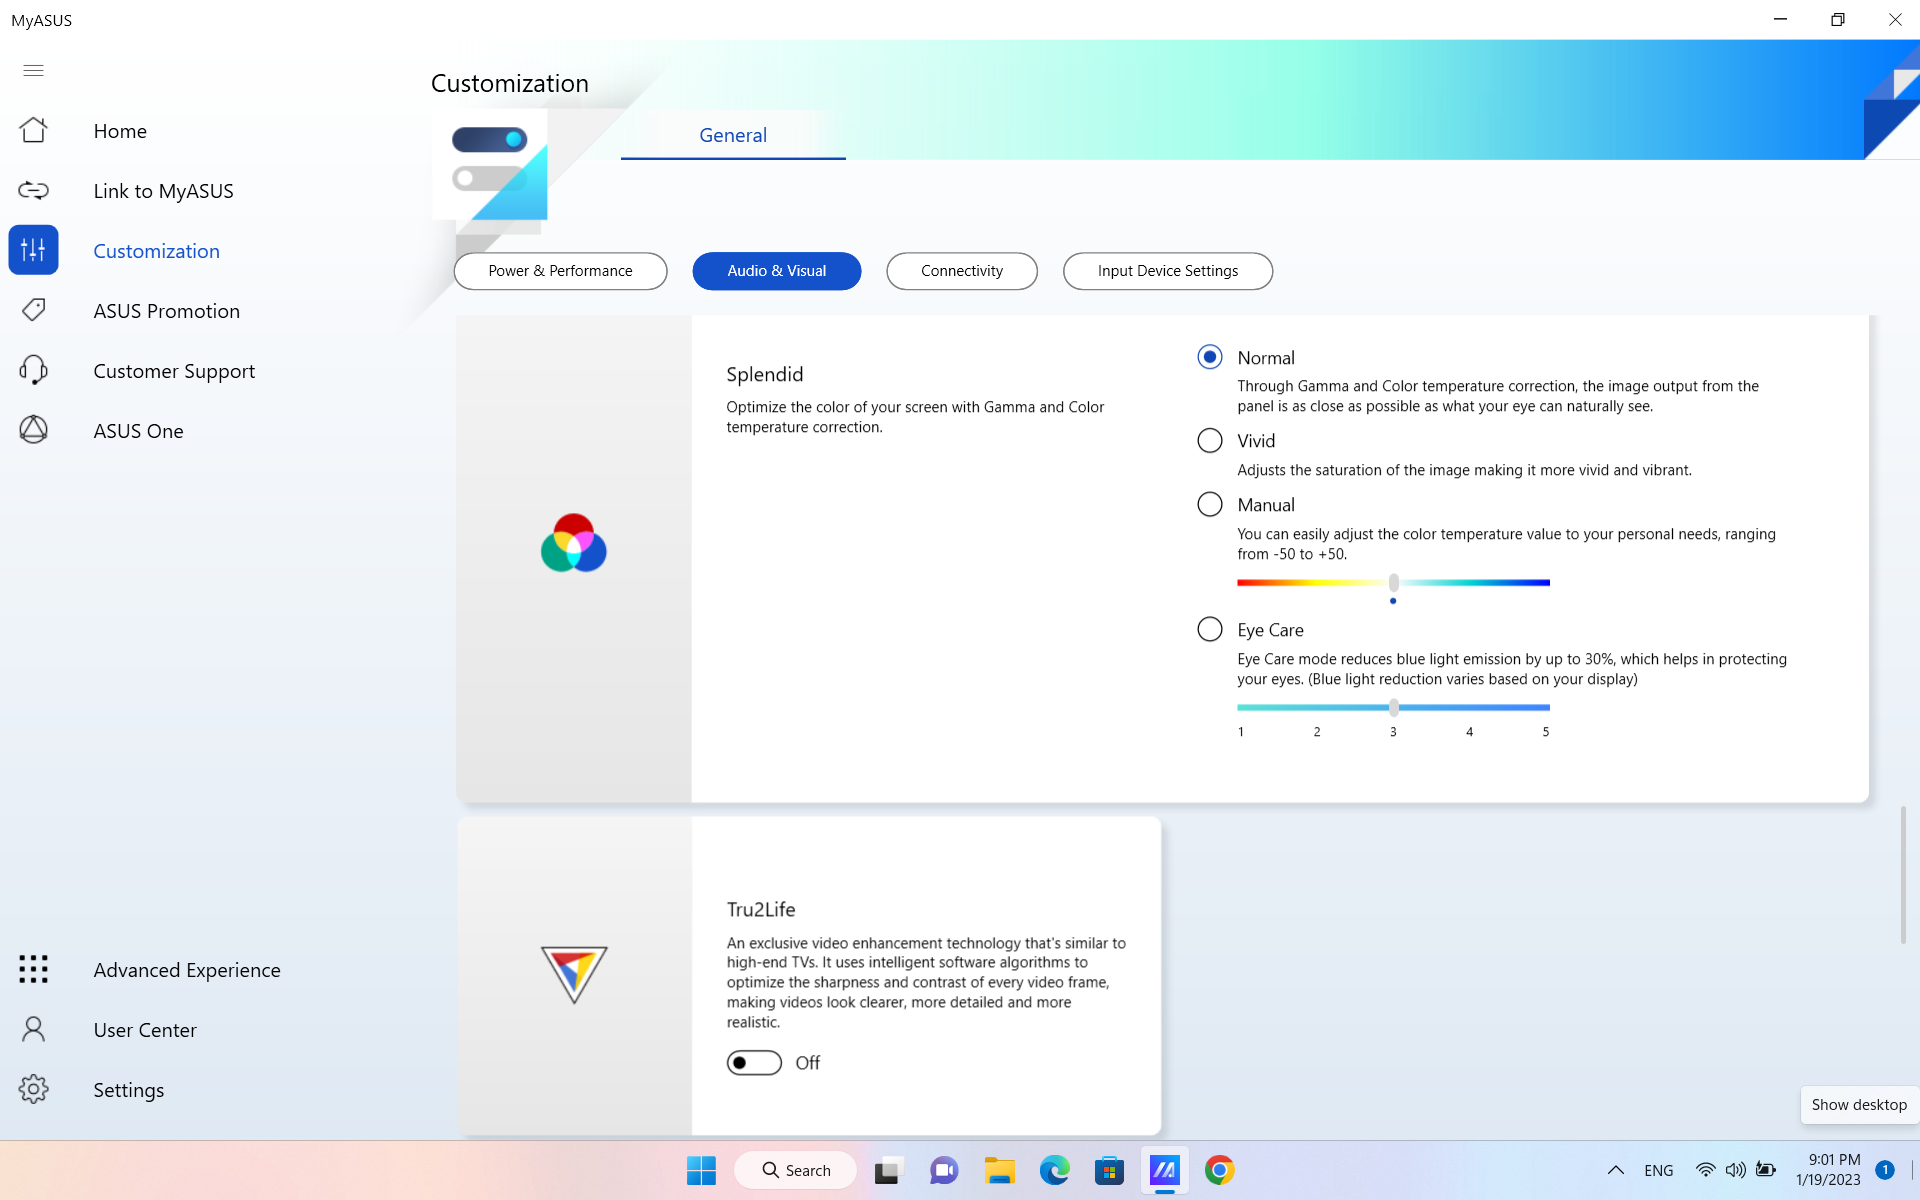Click the battery tray icon
Image resolution: width=1920 pixels, height=1200 pixels.
click(x=1766, y=1170)
